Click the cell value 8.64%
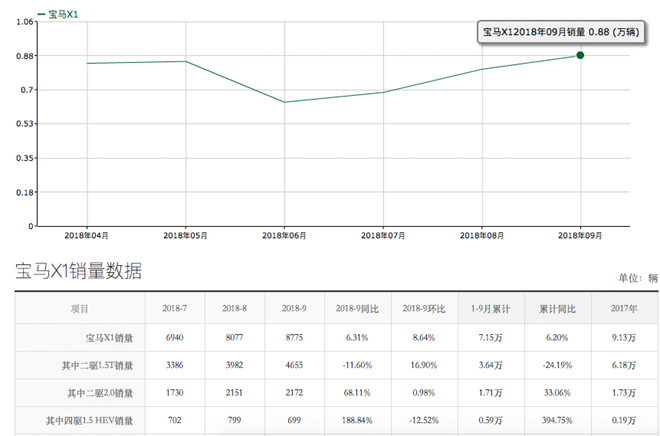The image size is (660, 436). tap(424, 337)
